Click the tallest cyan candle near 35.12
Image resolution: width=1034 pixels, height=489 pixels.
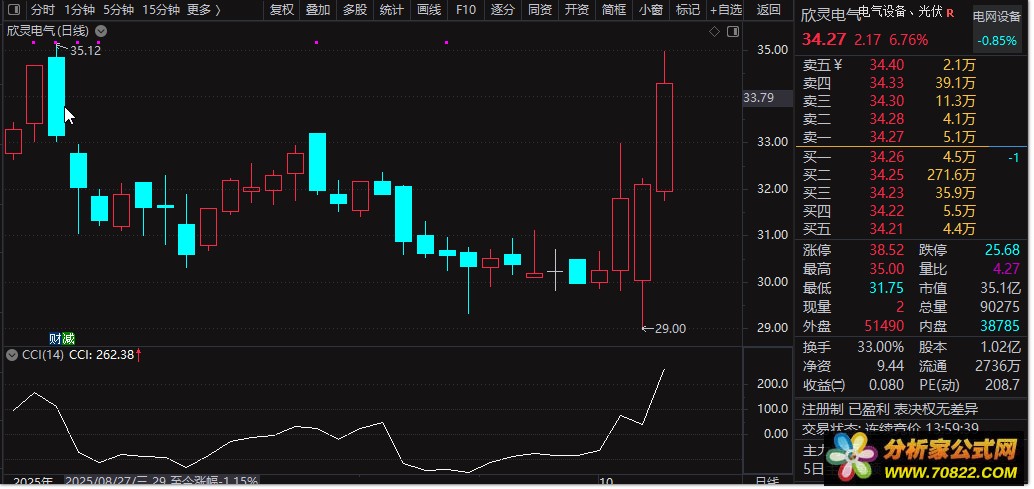(x=57, y=96)
